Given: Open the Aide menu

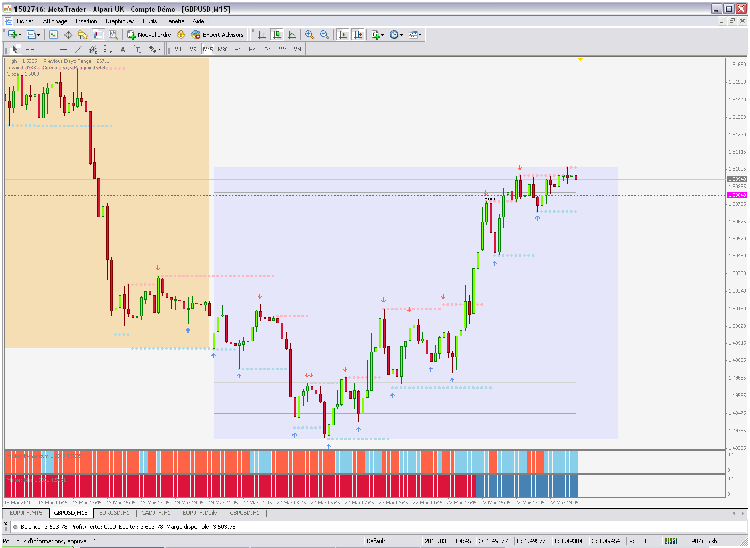Looking at the screenshot, I should (199, 21).
